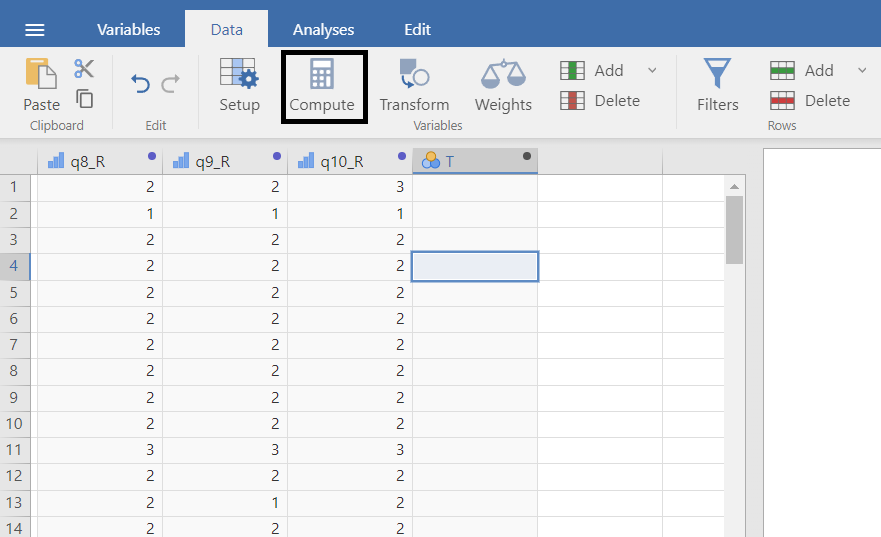This screenshot has width=881, height=537.
Task: Expand the Add variable dropdown arrow
Action: click(652, 70)
